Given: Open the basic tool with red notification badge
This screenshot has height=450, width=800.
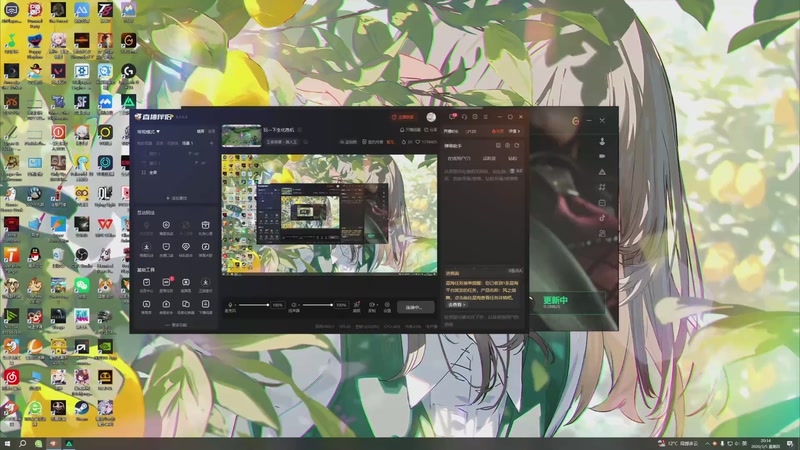Looking at the screenshot, I should pos(166,283).
